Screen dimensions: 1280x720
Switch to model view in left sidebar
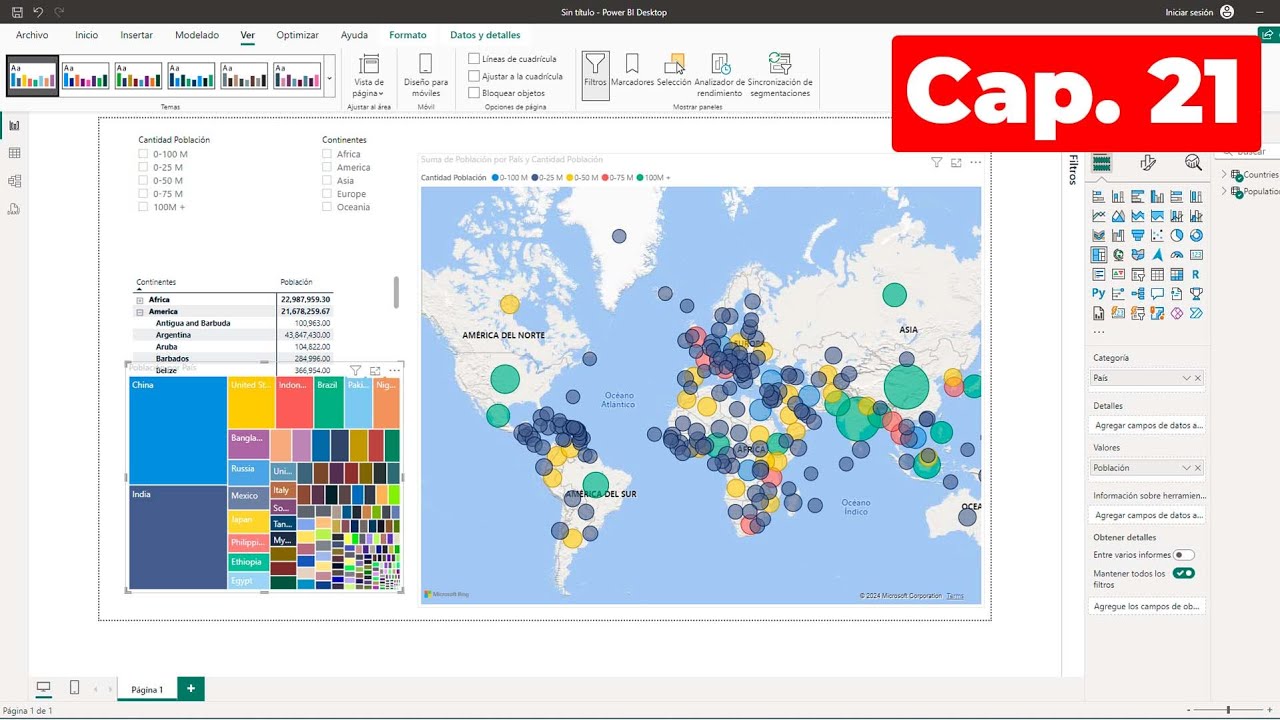[14, 181]
